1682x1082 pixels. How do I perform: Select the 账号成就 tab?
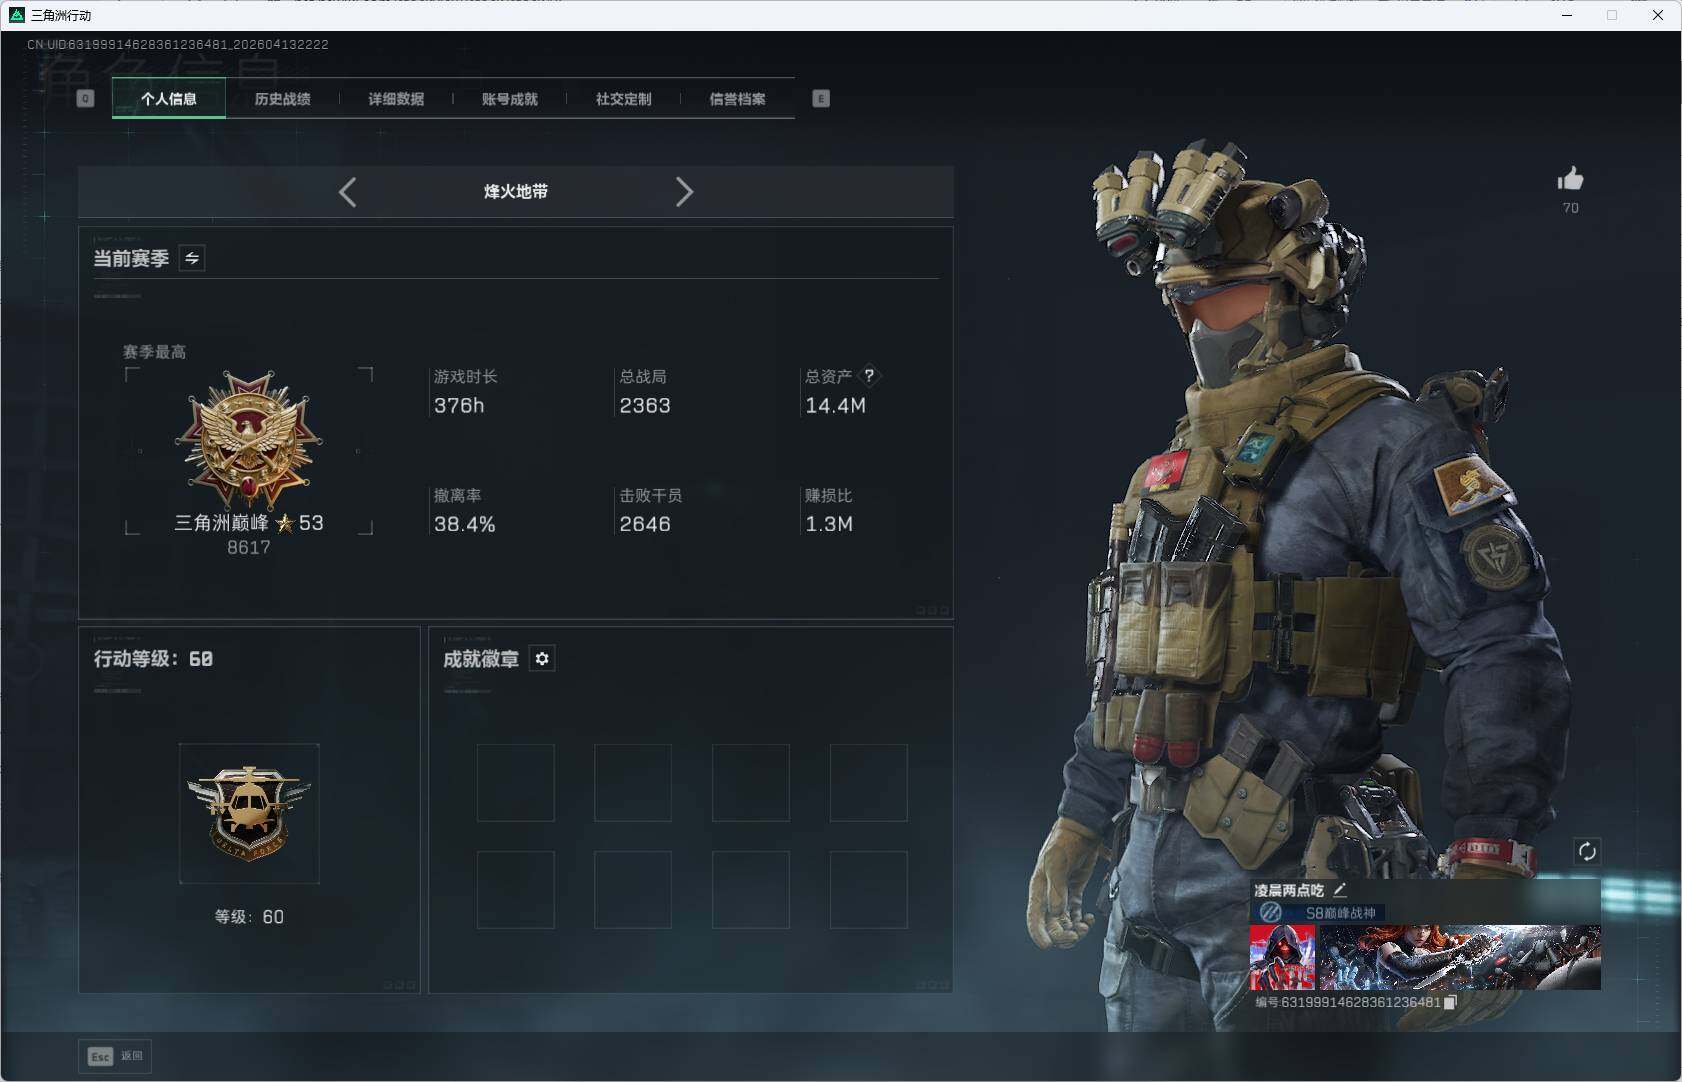point(510,99)
